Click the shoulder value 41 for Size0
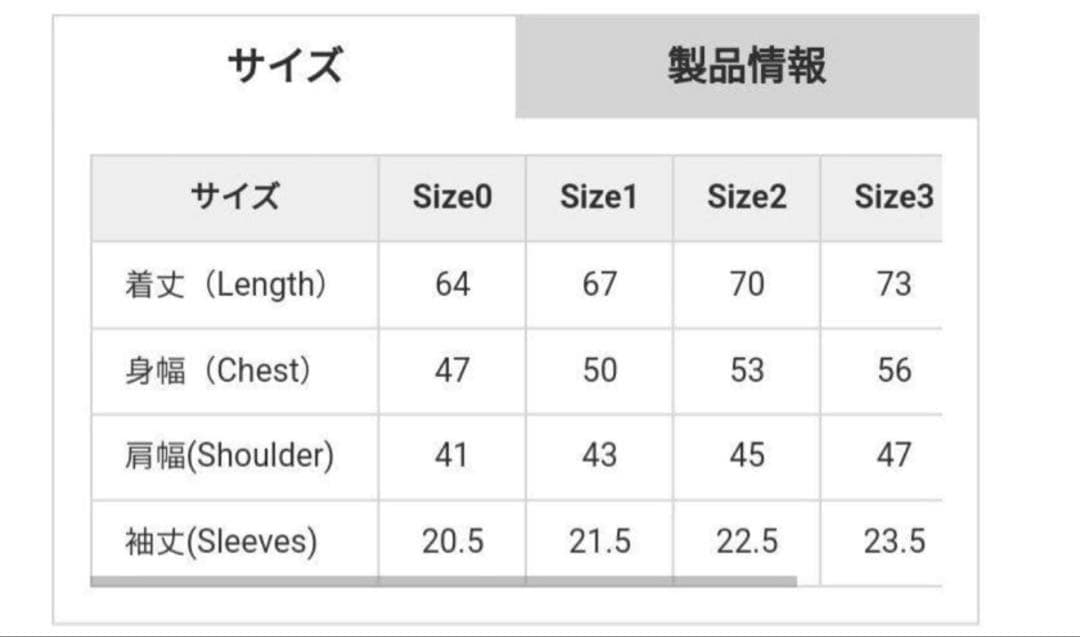This screenshot has height=637, width=1080. pyautogui.click(x=453, y=456)
